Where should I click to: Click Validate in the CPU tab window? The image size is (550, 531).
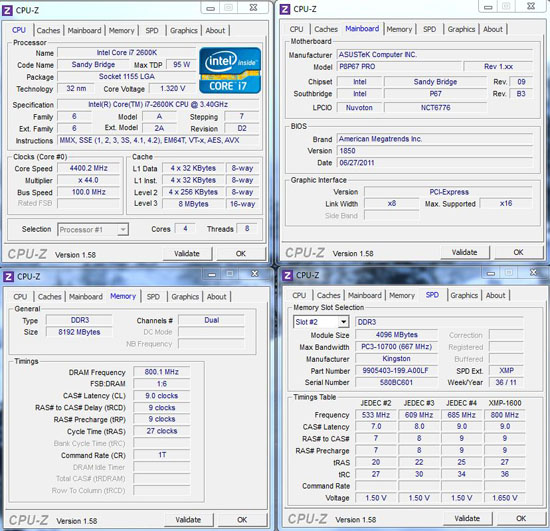pyautogui.click(x=187, y=254)
